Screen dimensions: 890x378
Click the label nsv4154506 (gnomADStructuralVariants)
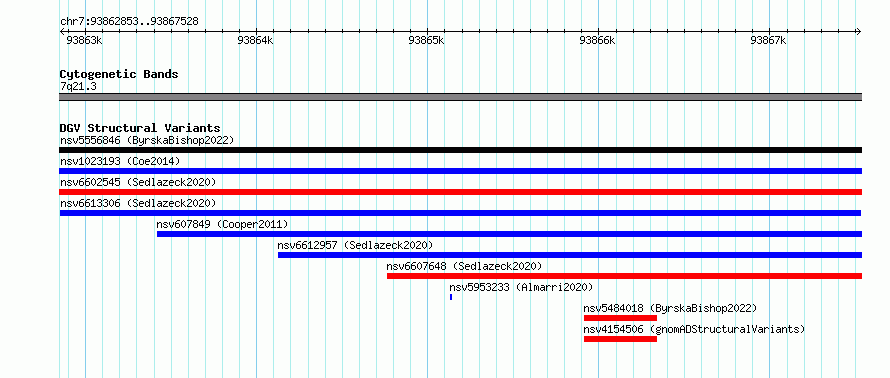[695, 329]
